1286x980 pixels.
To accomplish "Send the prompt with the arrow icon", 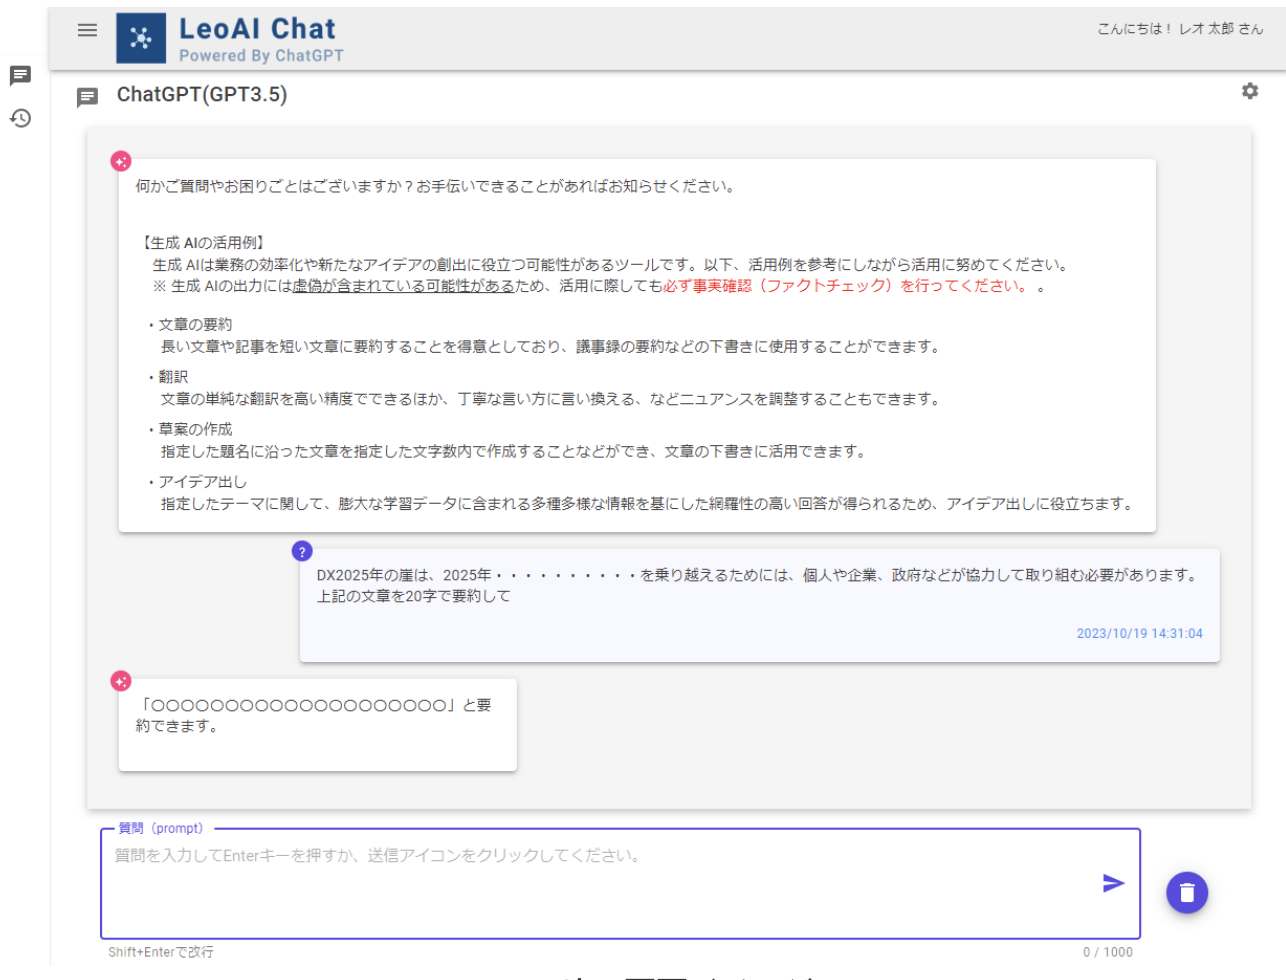I will [1113, 883].
